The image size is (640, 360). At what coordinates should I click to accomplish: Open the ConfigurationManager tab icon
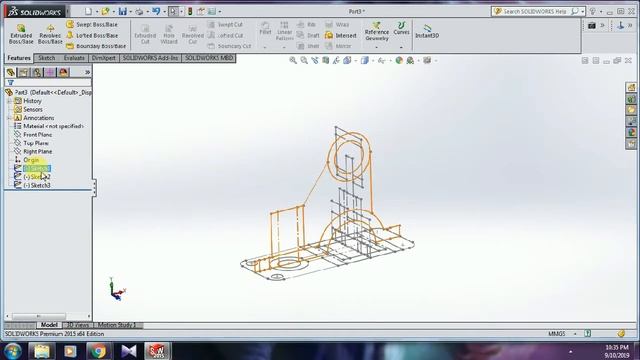pos(37,73)
